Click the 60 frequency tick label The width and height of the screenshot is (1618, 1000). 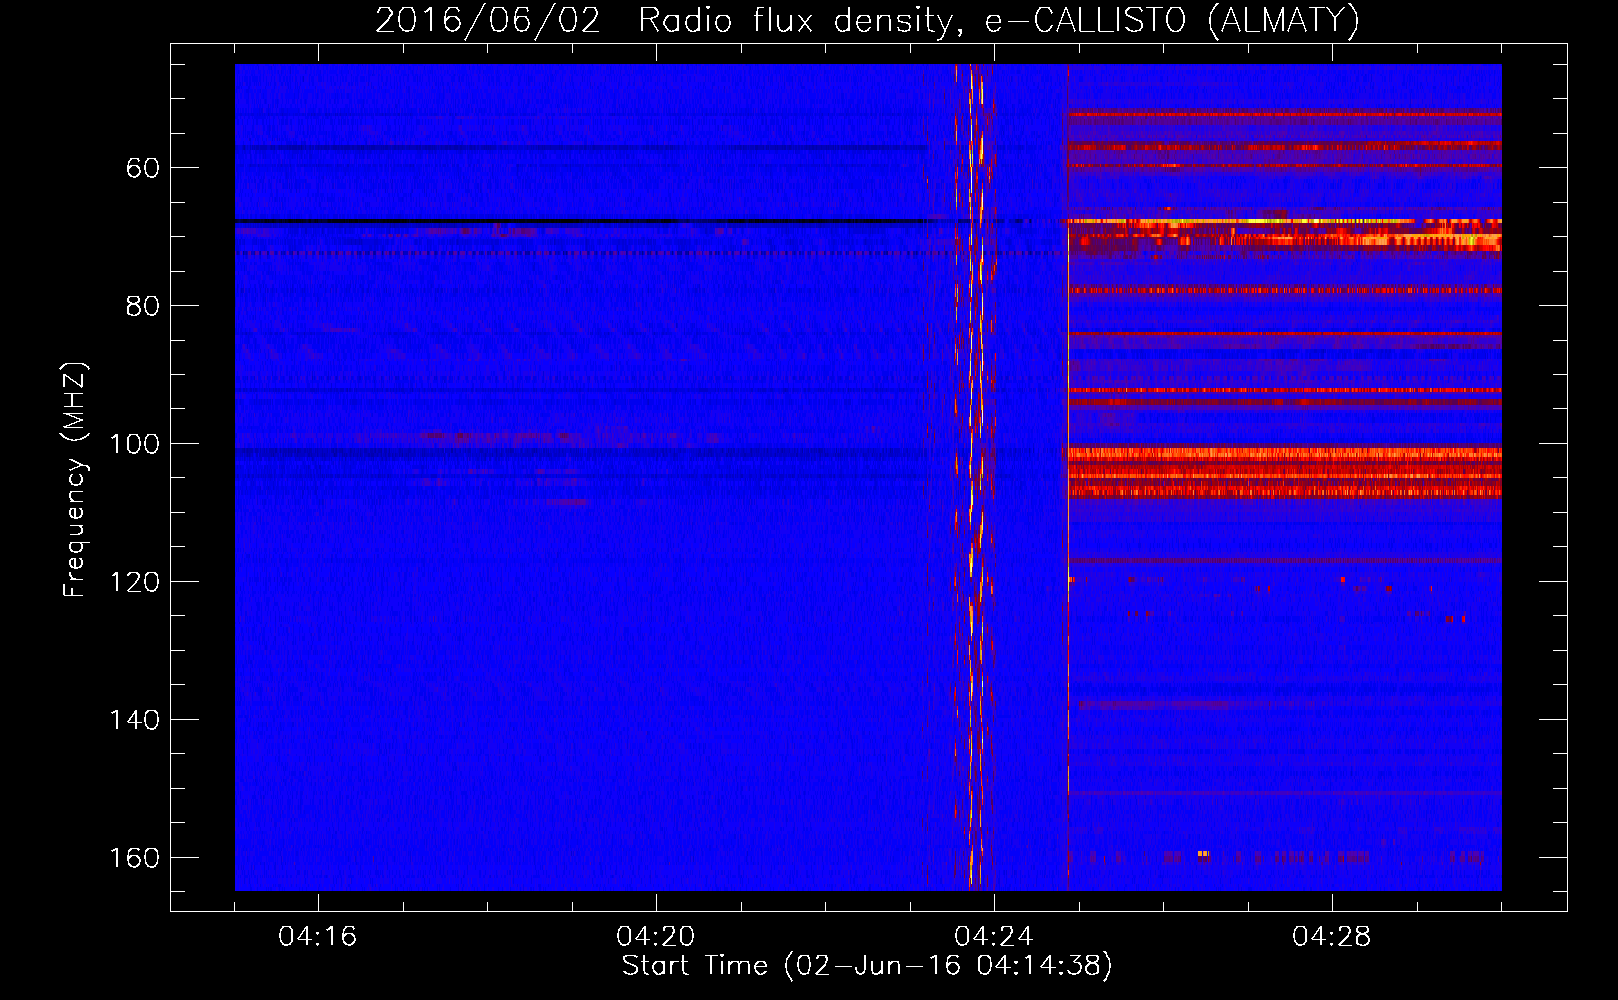tap(143, 168)
